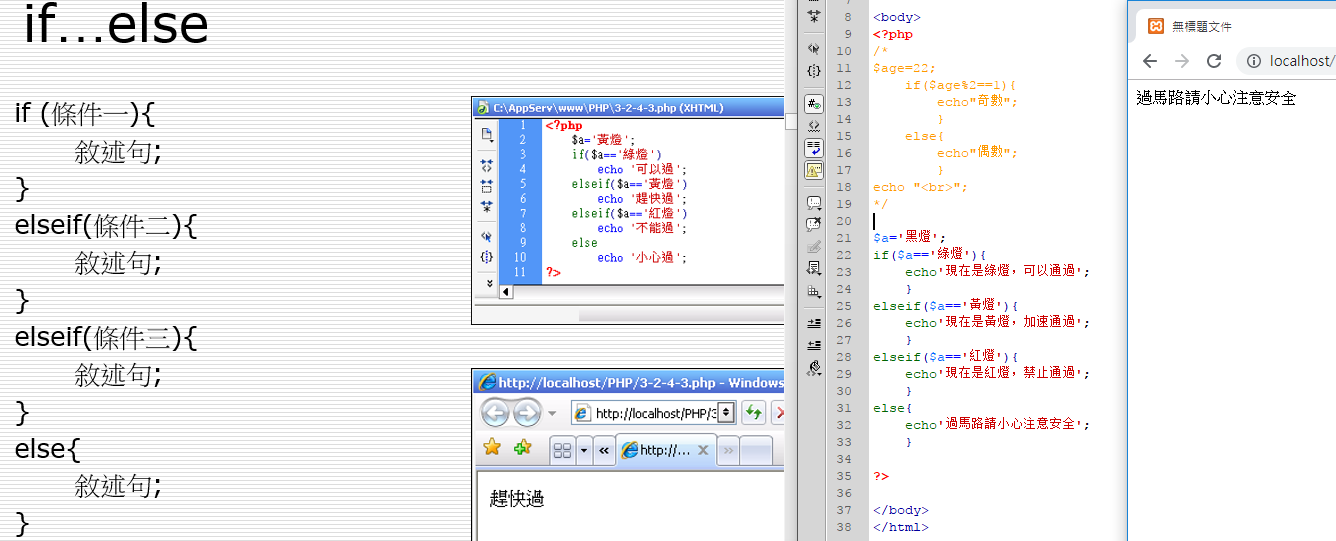The image size is (1336, 541).
Task: Indent code with the coding toolbar icon
Action: [x=814, y=323]
